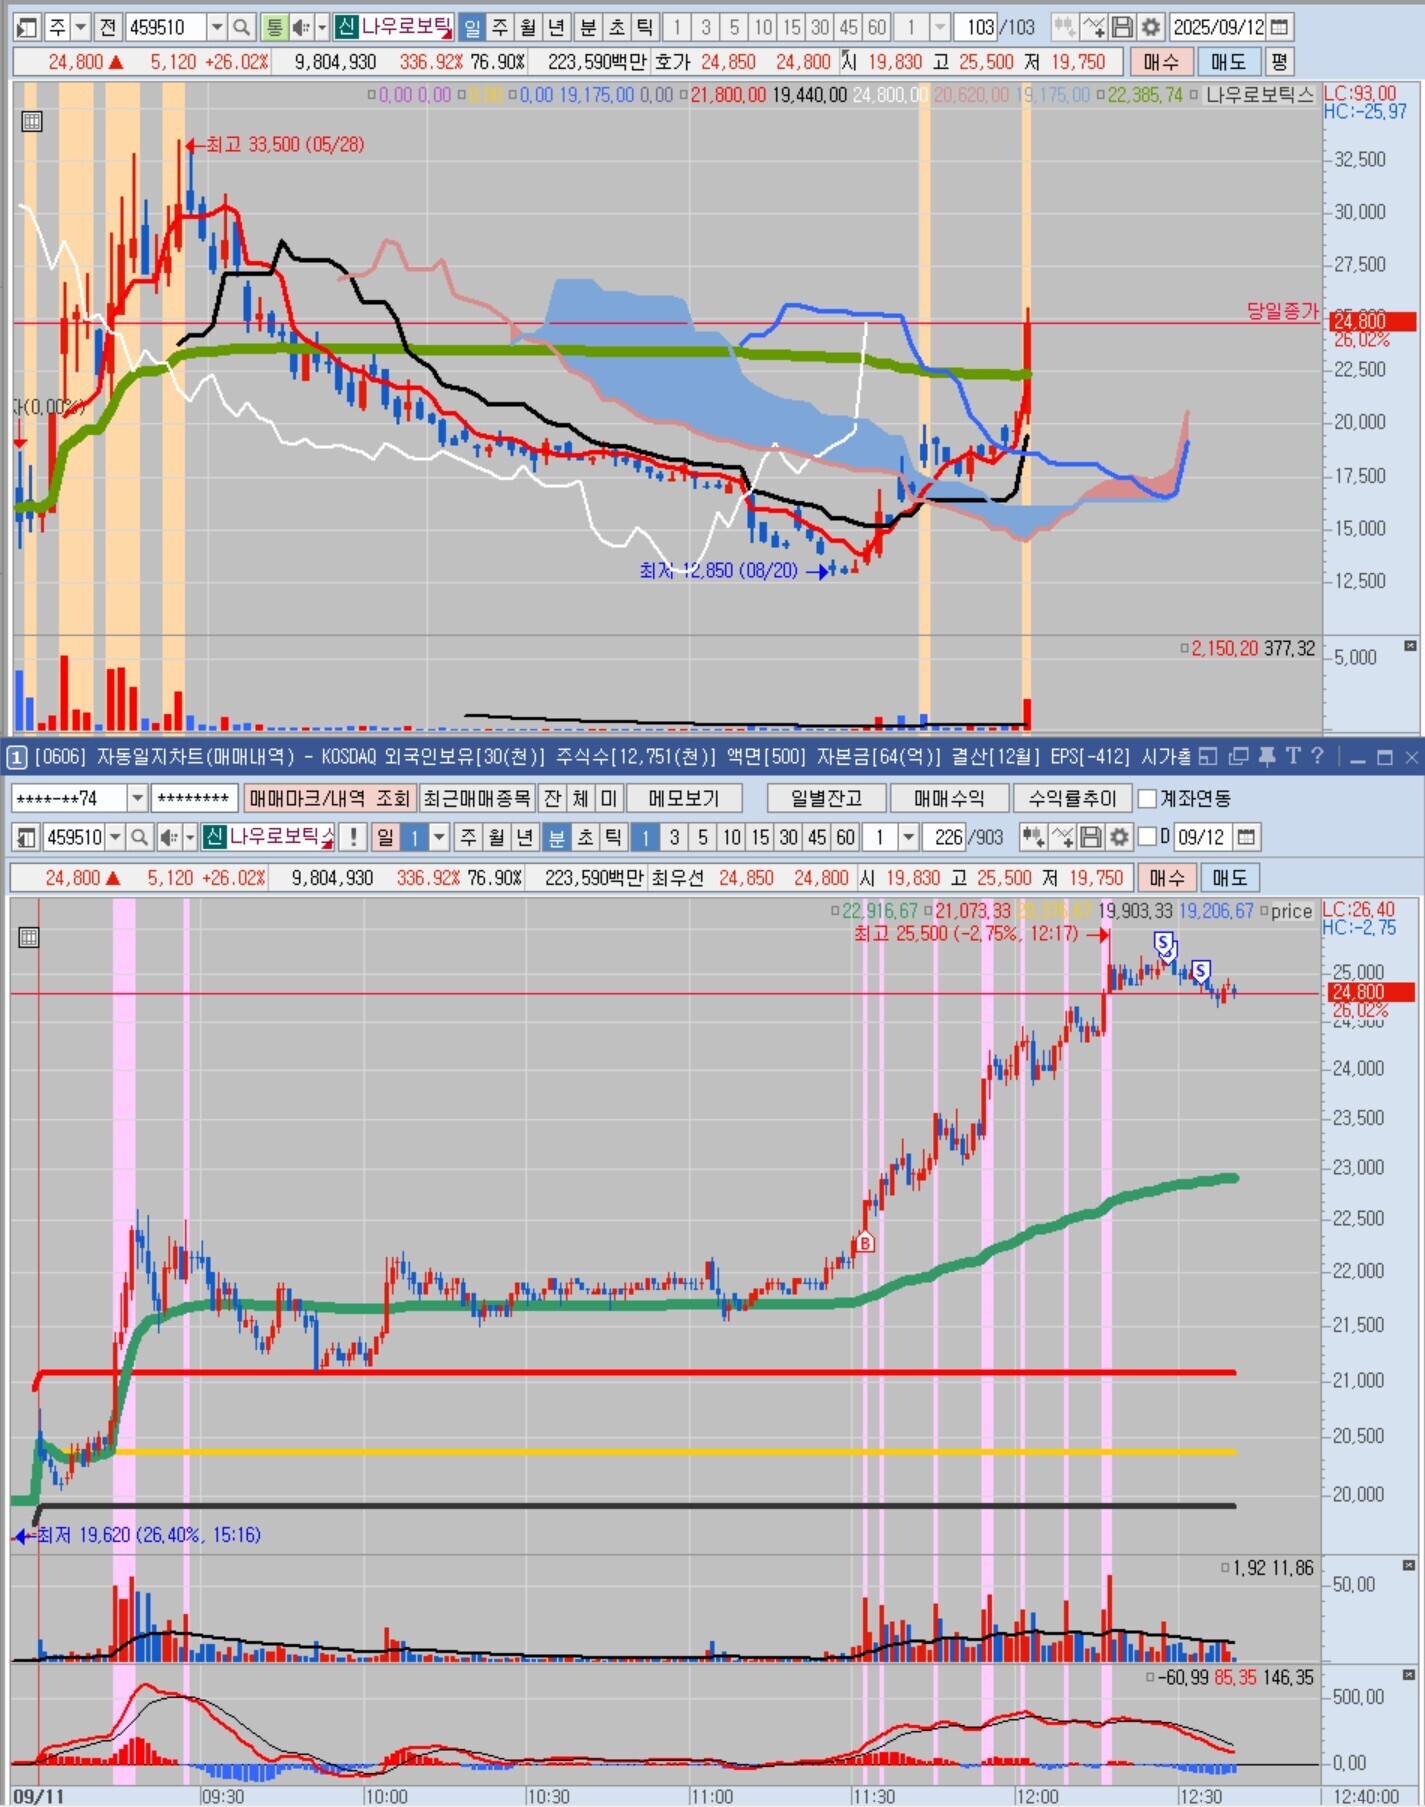Click the candlestick-add icon in the upper chart toolbar
This screenshot has height=1807, width=1425.
(x=1064, y=27)
